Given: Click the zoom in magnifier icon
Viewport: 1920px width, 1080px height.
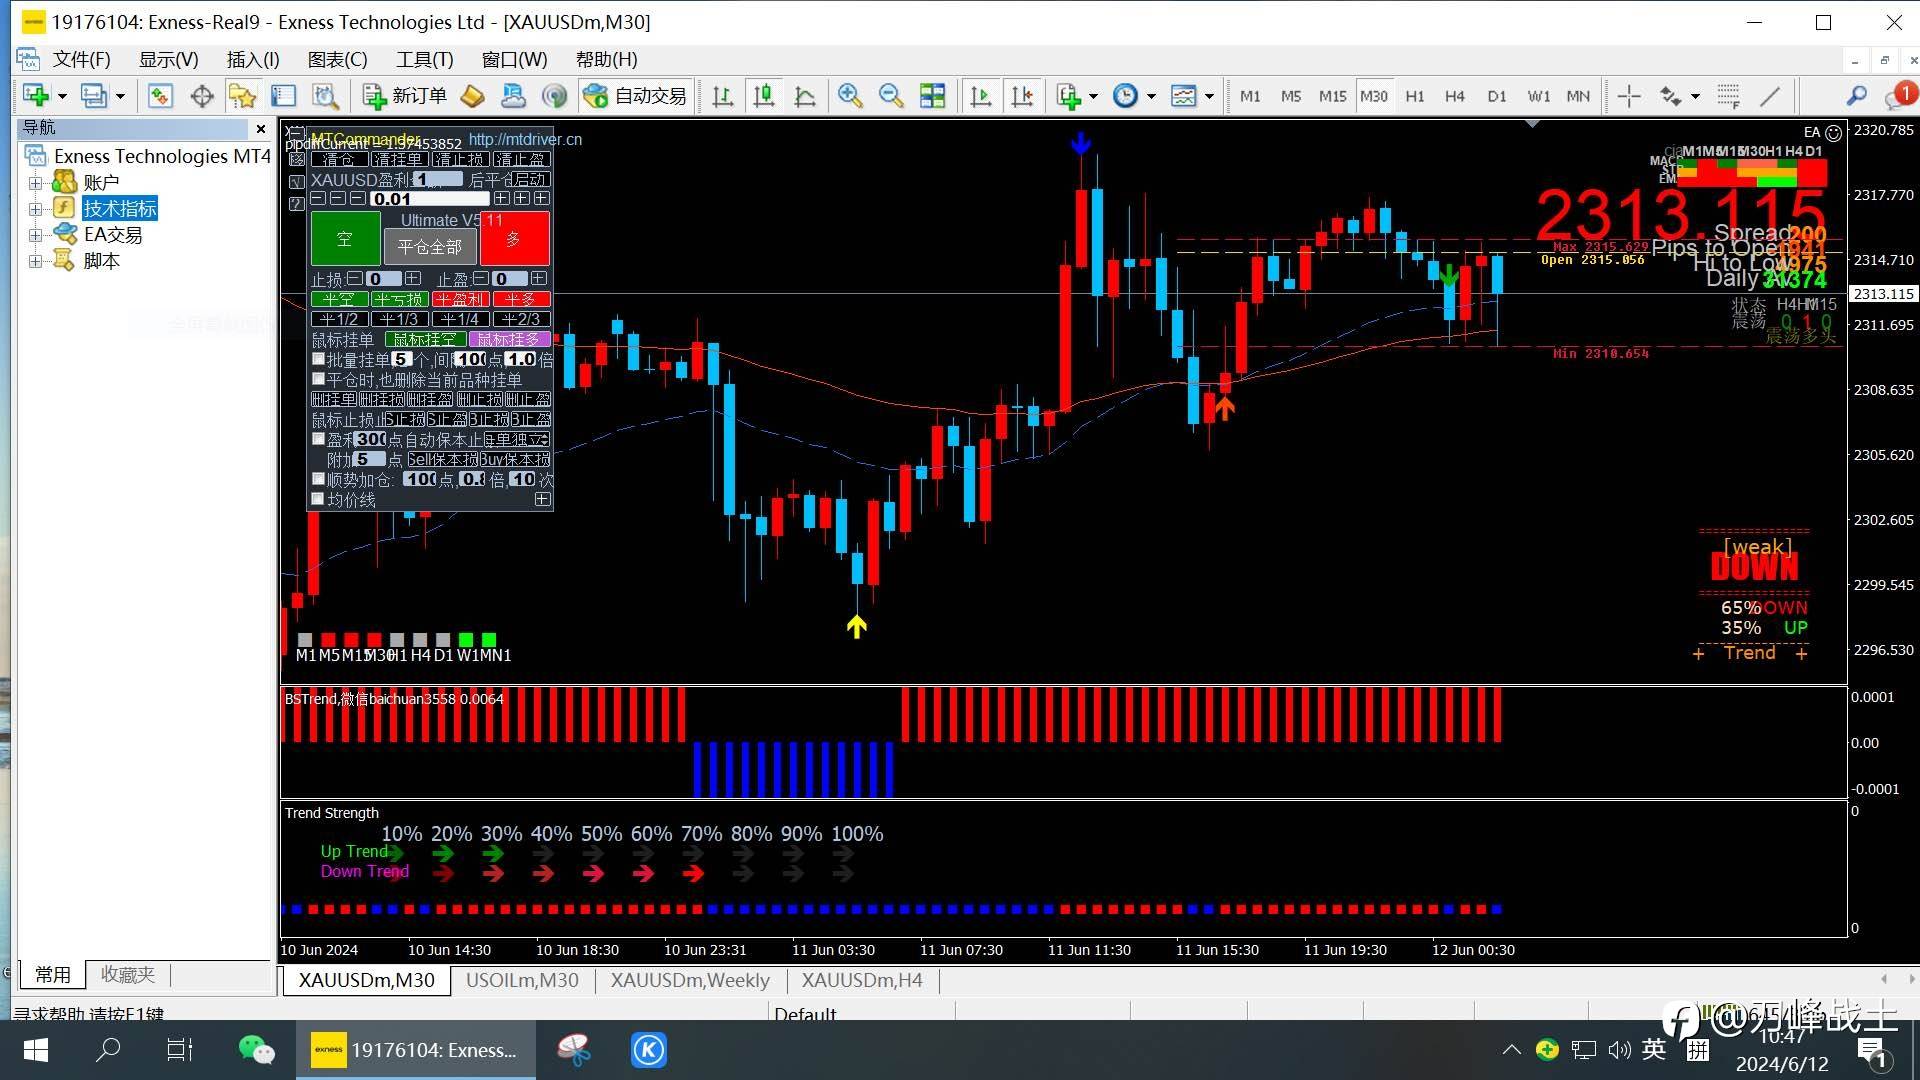Looking at the screenshot, I should 849,96.
